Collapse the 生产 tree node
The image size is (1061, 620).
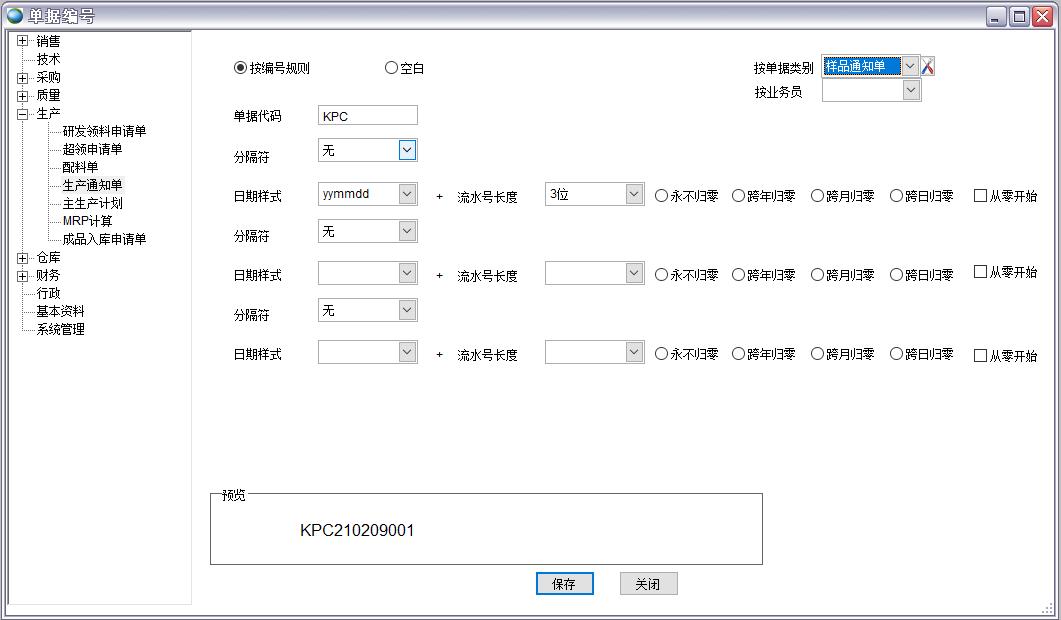(22, 113)
